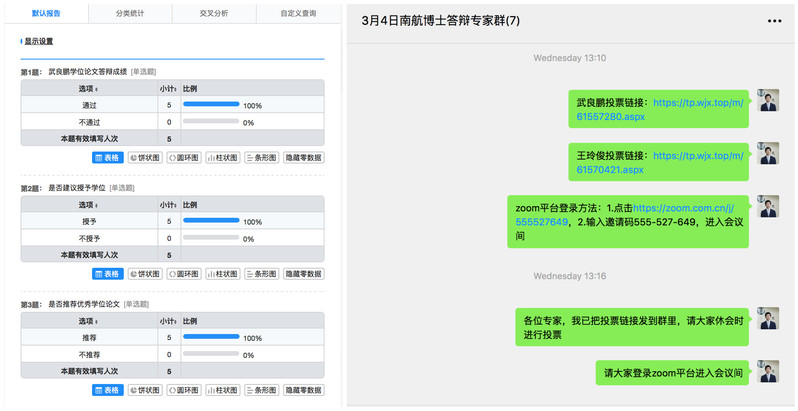Select 饼状图 for question 3
Screen dimensions: 798x411
[x=145, y=390]
